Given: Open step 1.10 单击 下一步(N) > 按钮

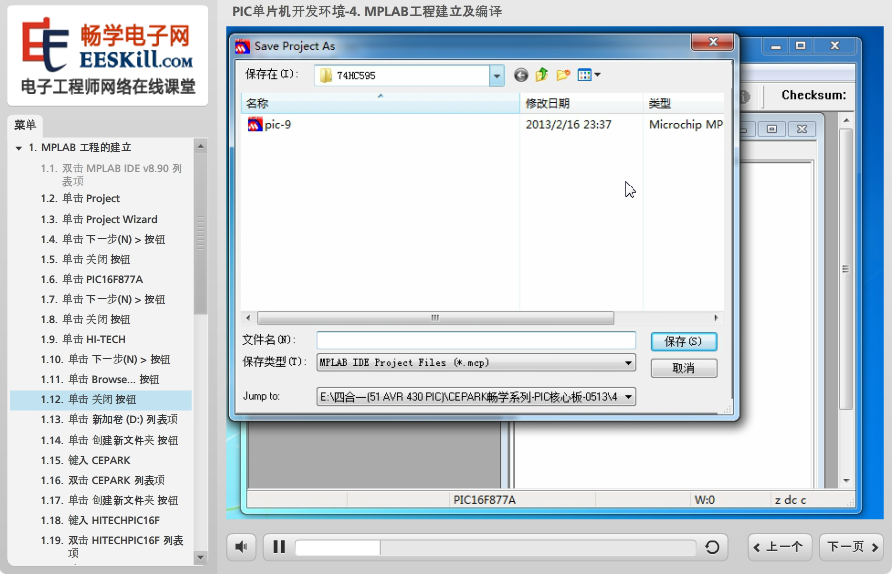Looking at the screenshot, I should click(105, 360).
